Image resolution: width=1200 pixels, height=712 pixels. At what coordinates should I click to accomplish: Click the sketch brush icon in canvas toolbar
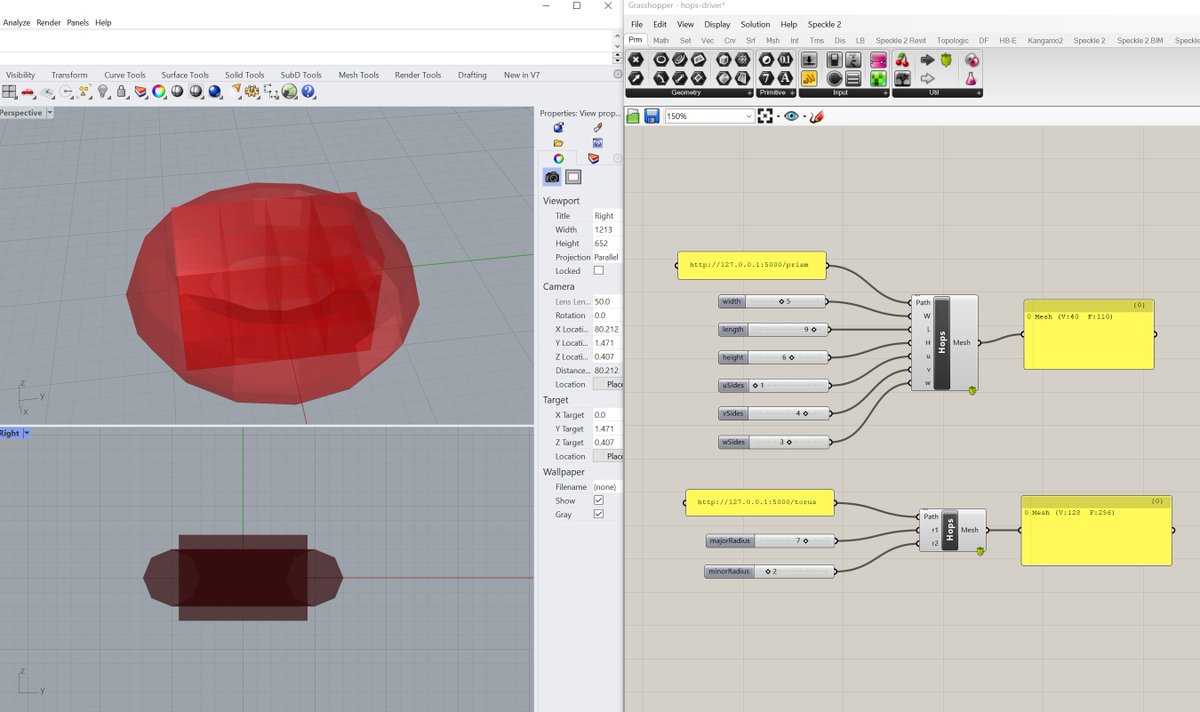point(817,116)
